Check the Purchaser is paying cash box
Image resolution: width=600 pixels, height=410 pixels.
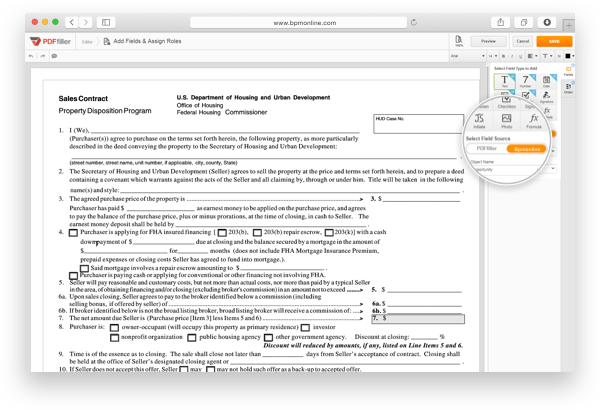coord(73,276)
